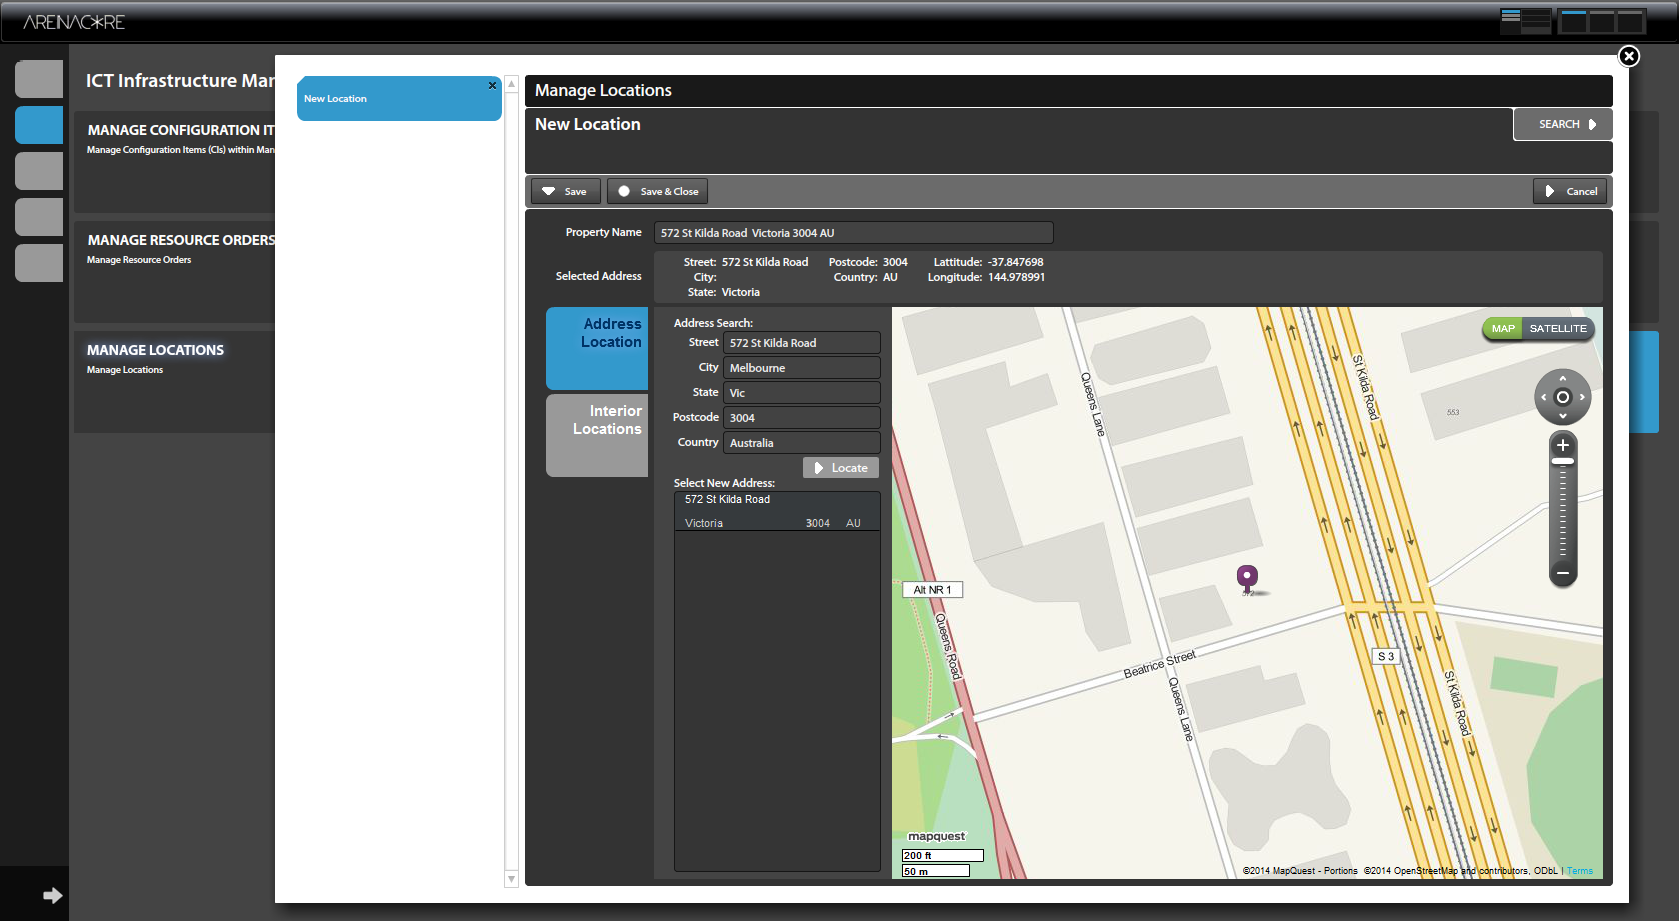Pan the map right with the compass arrow
1679x921 pixels.
(1582, 397)
